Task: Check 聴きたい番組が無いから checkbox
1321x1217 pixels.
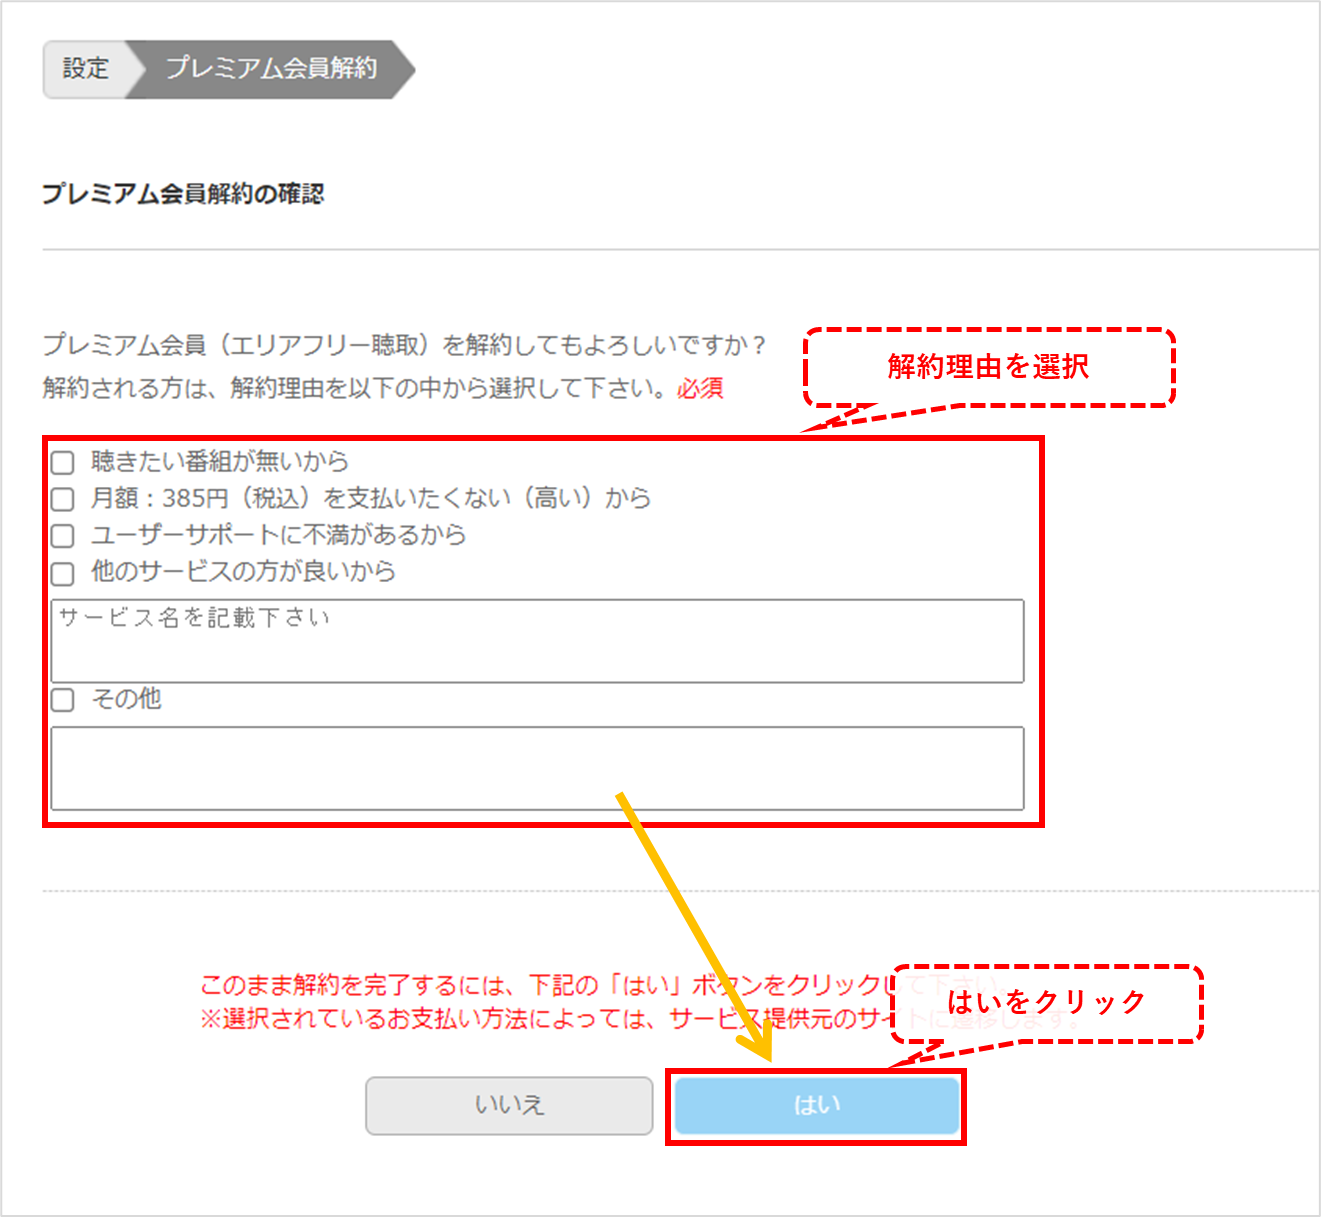Action: (63, 462)
